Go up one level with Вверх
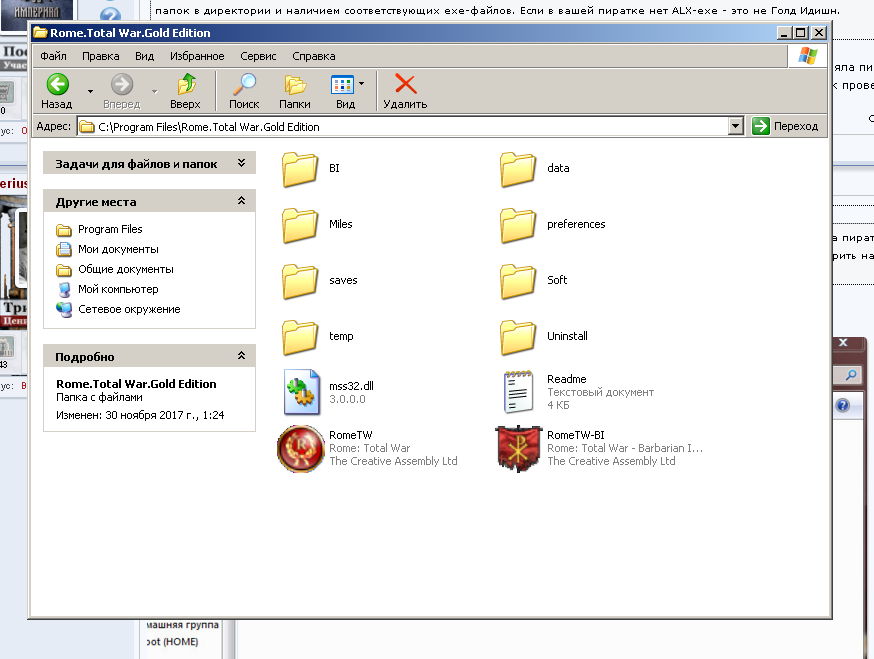Image resolution: width=874 pixels, height=659 pixels. tap(185, 91)
